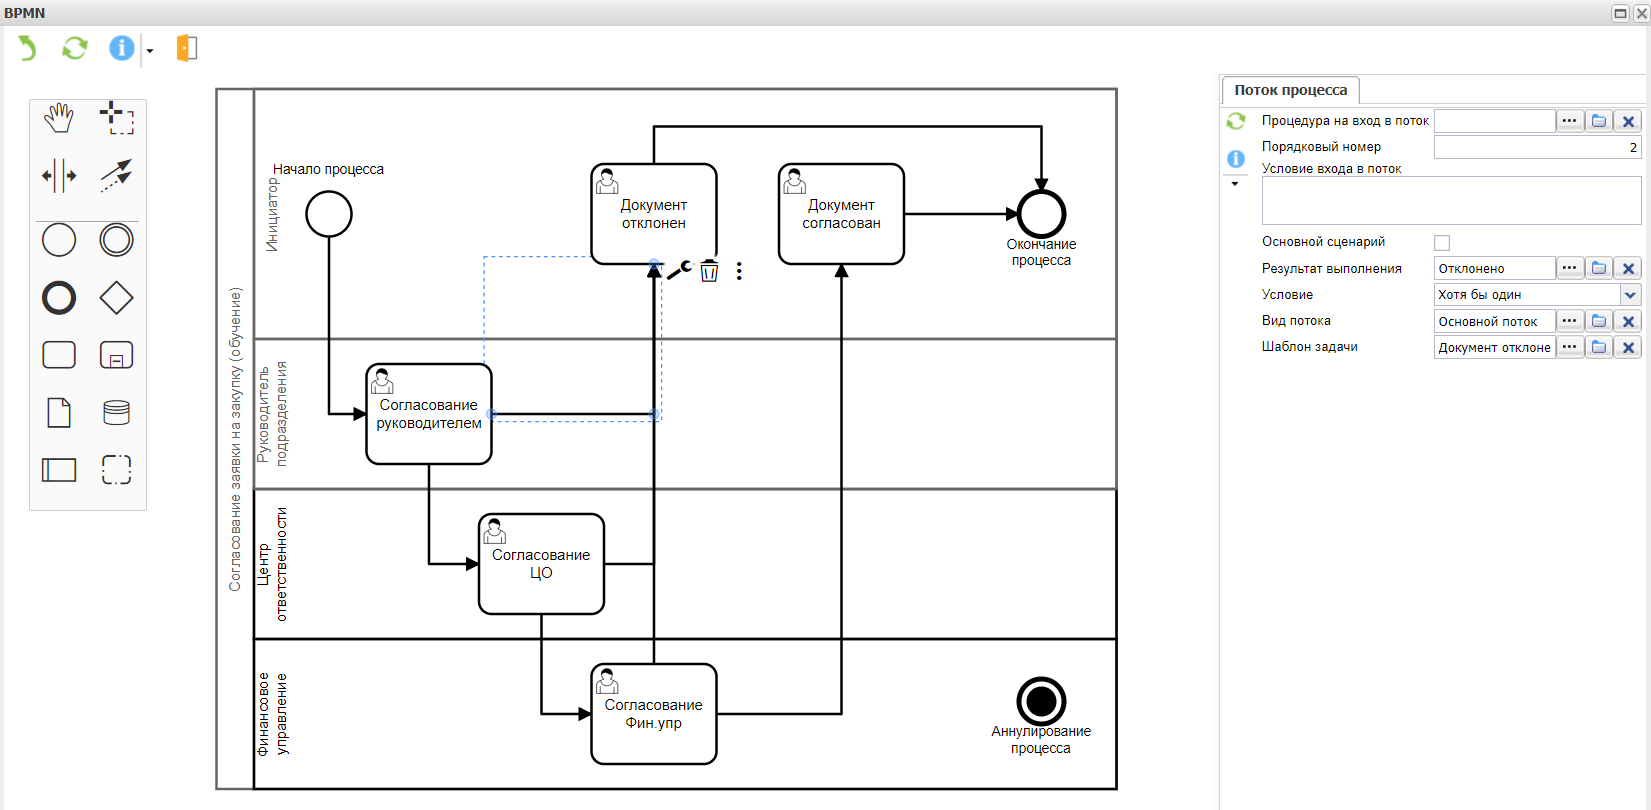Choose the space tool in palette
Screen dimensions: 1651x810
click(59, 176)
